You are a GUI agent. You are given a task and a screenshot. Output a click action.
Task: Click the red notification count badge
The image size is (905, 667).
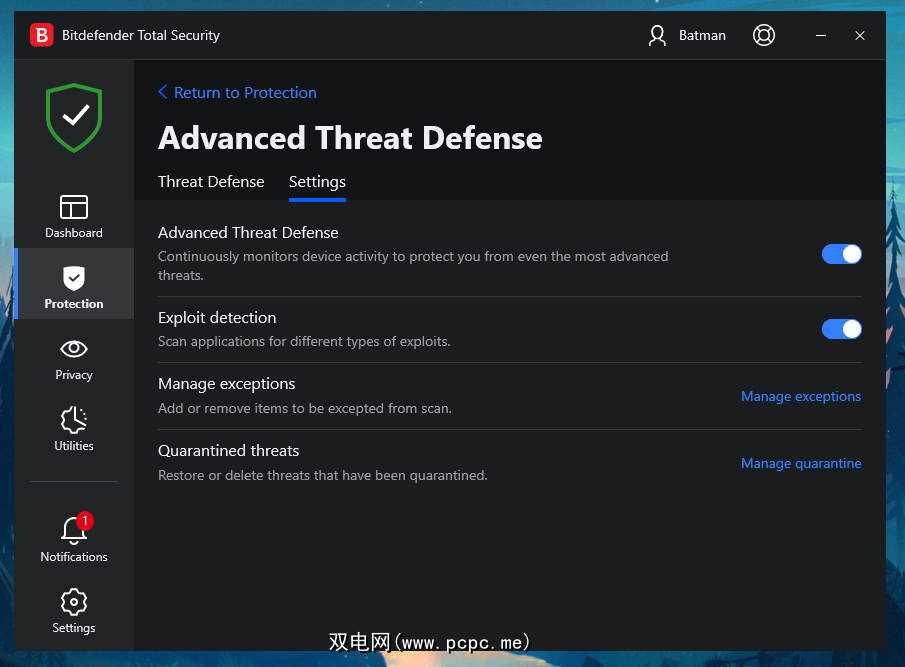tap(85, 520)
